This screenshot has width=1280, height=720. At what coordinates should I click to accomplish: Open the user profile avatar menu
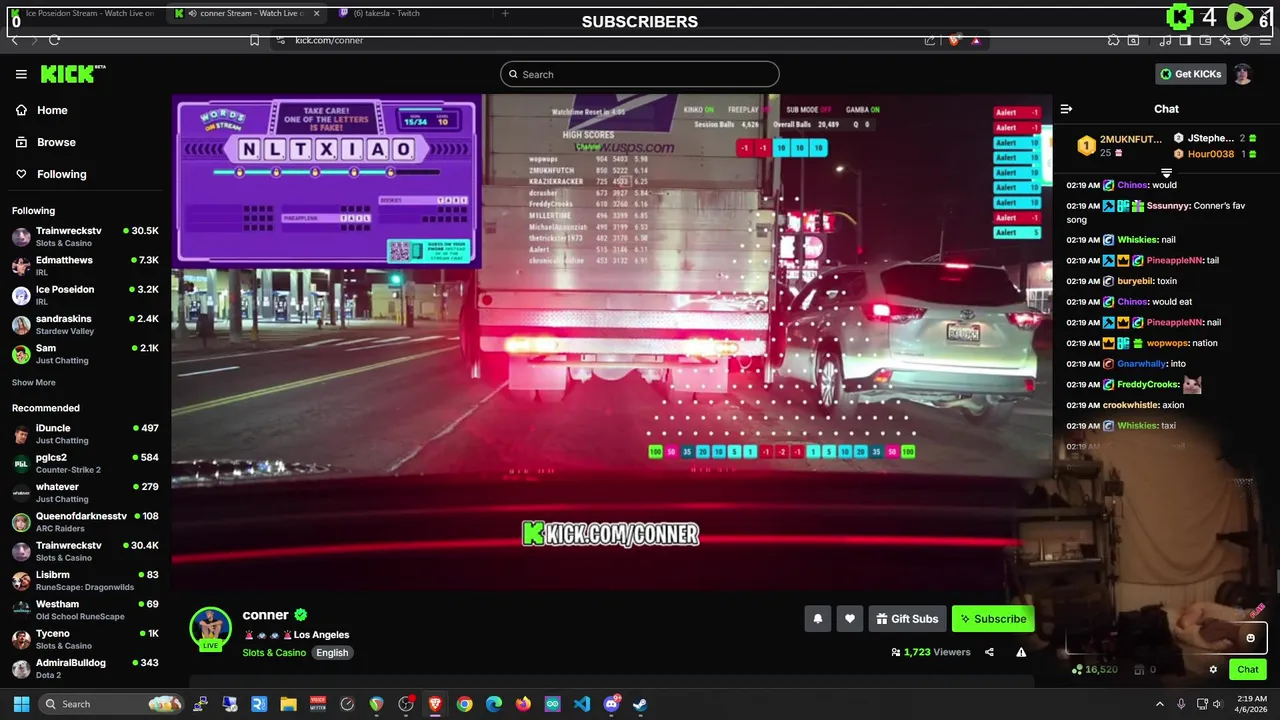pos(1243,74)
